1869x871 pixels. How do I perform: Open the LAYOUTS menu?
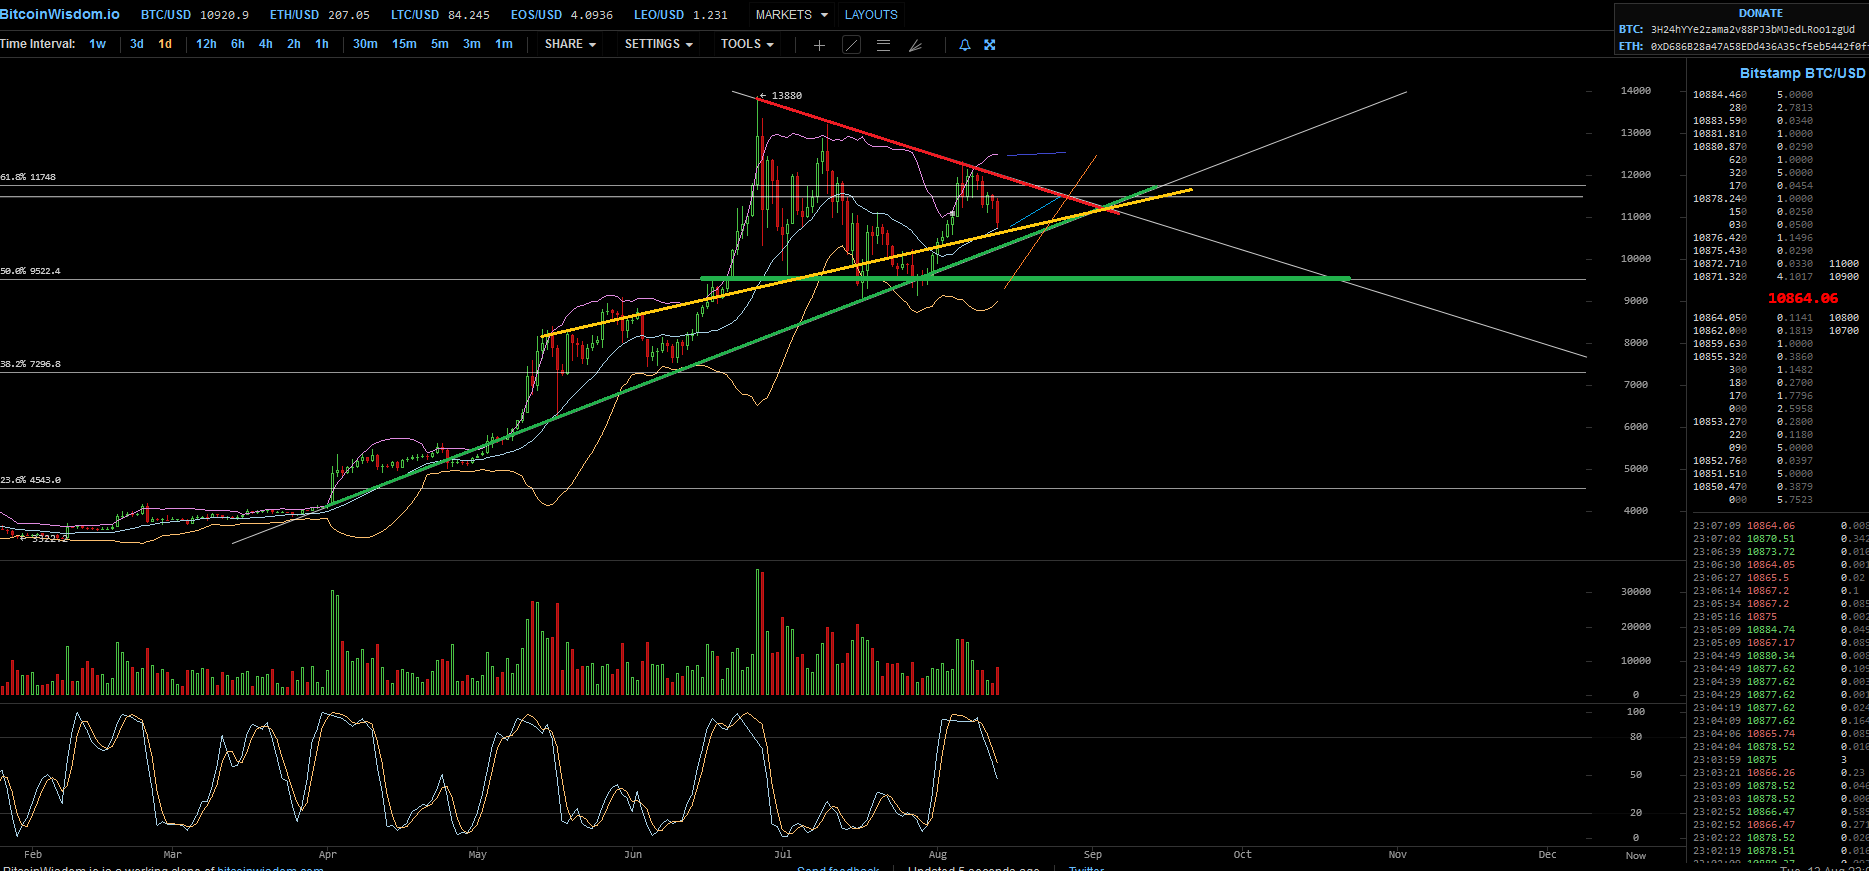click(x=871, y=15)
